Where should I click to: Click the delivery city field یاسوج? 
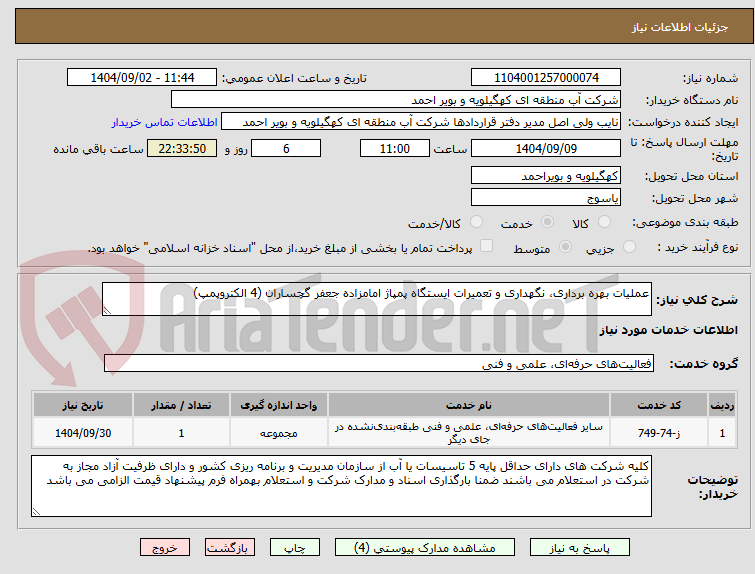[546, 197]
